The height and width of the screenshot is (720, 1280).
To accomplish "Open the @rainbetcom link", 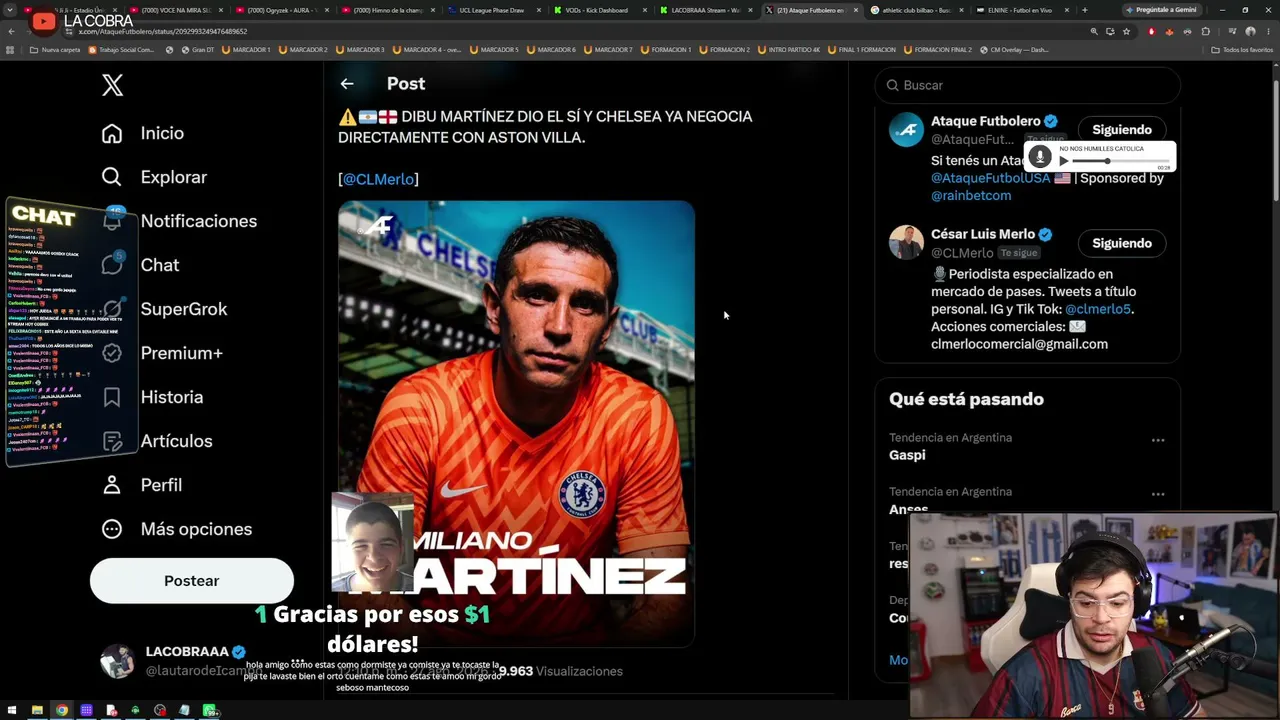I will [x=971, y=196].
